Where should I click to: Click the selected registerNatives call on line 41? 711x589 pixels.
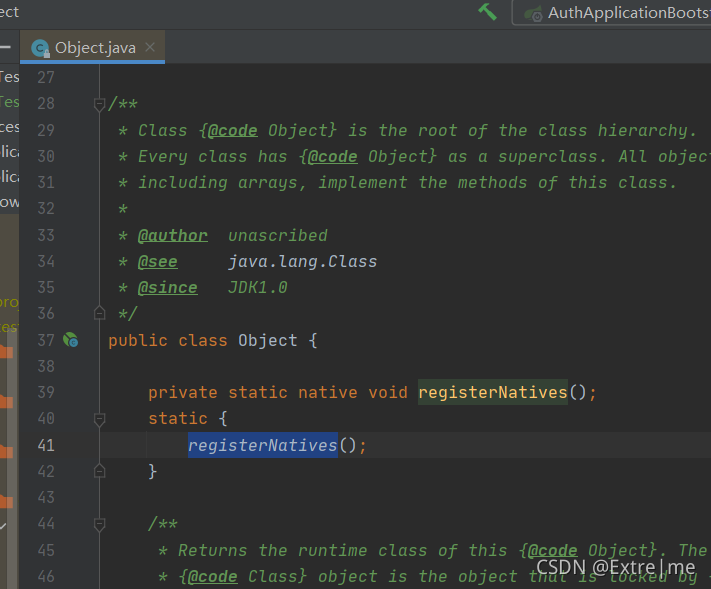[263, 445]
